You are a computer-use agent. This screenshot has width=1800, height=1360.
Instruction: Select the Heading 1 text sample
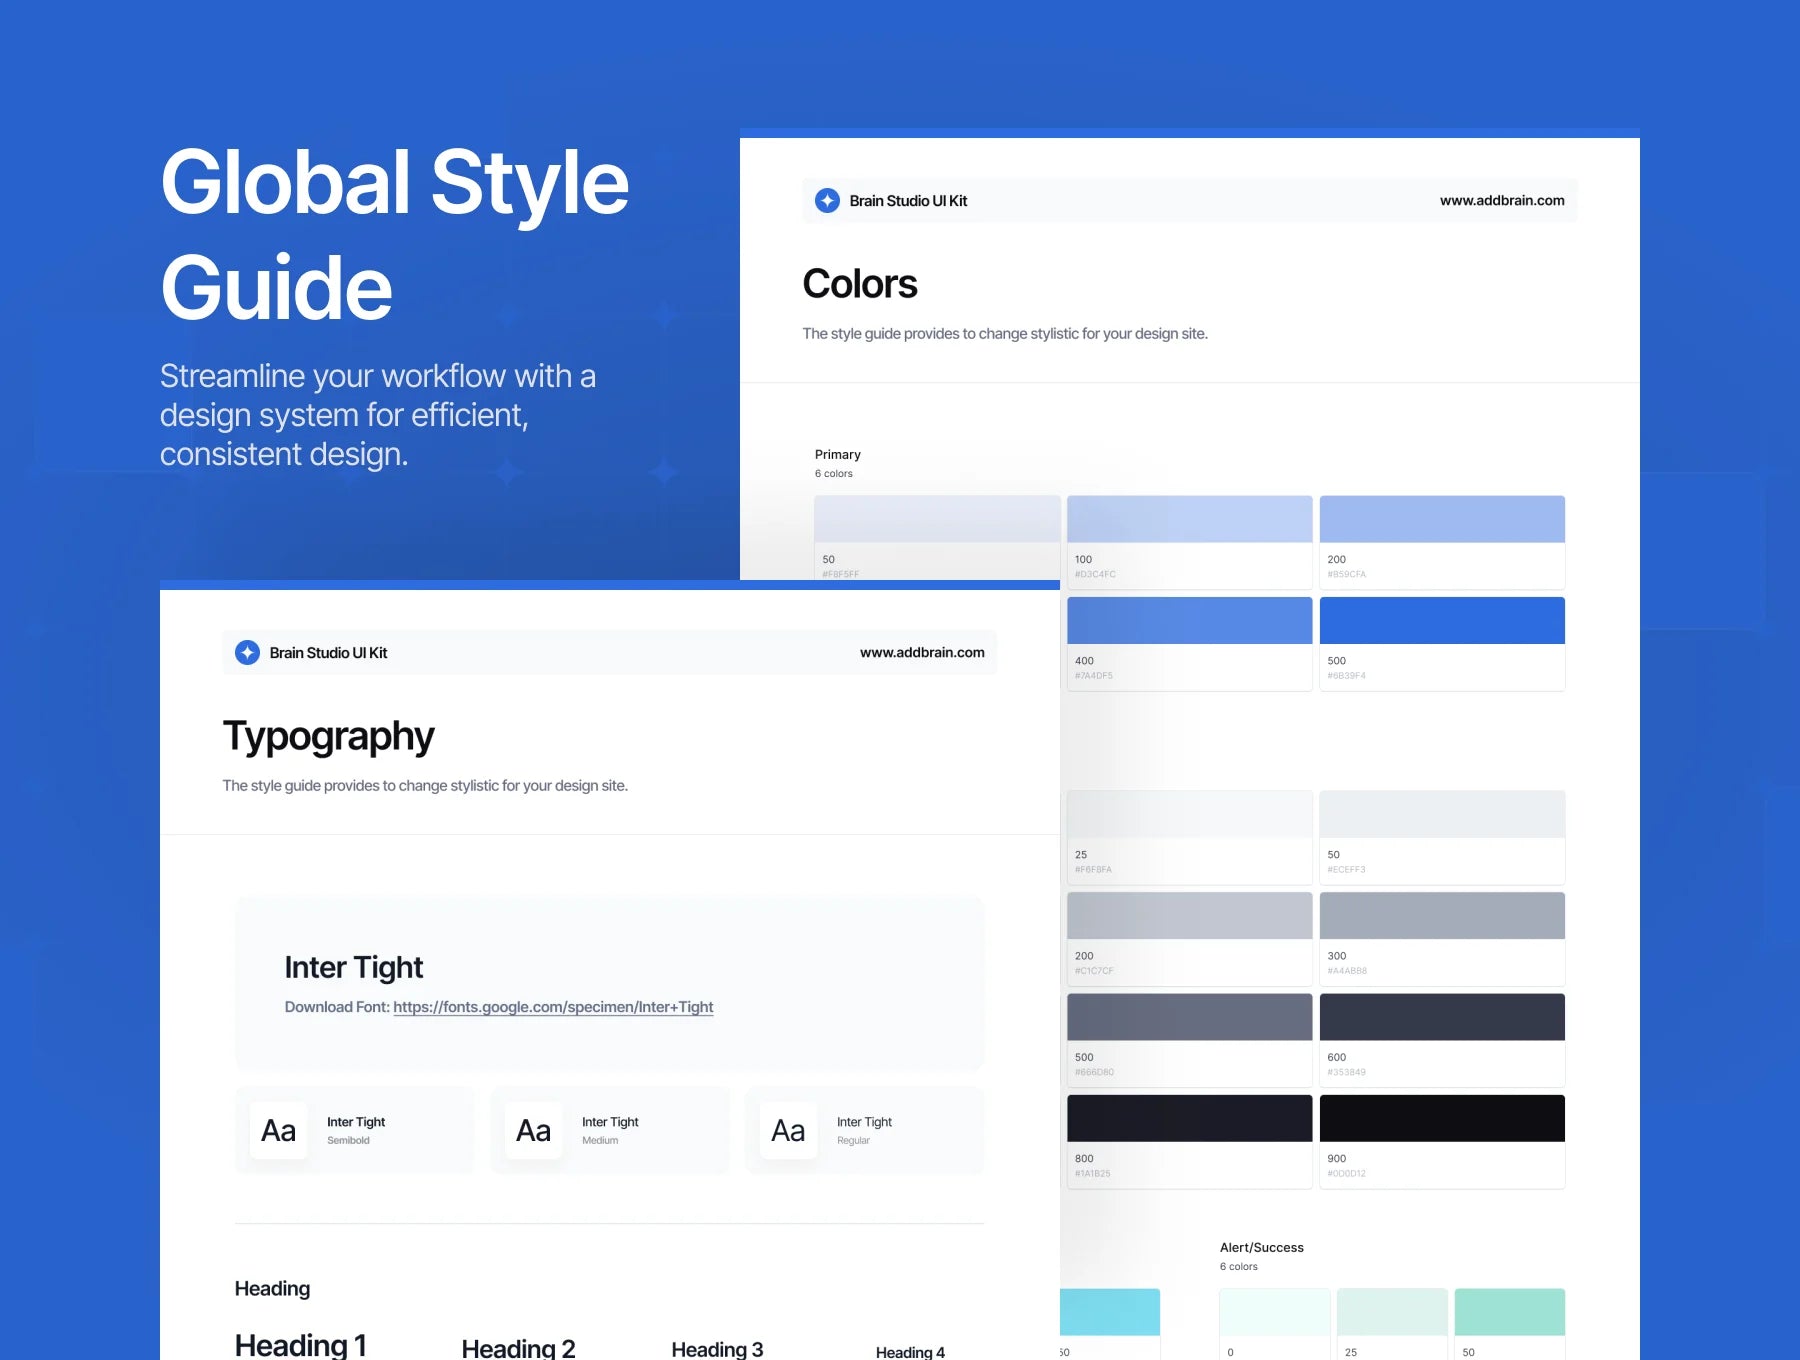click(x=300, y=1345)
